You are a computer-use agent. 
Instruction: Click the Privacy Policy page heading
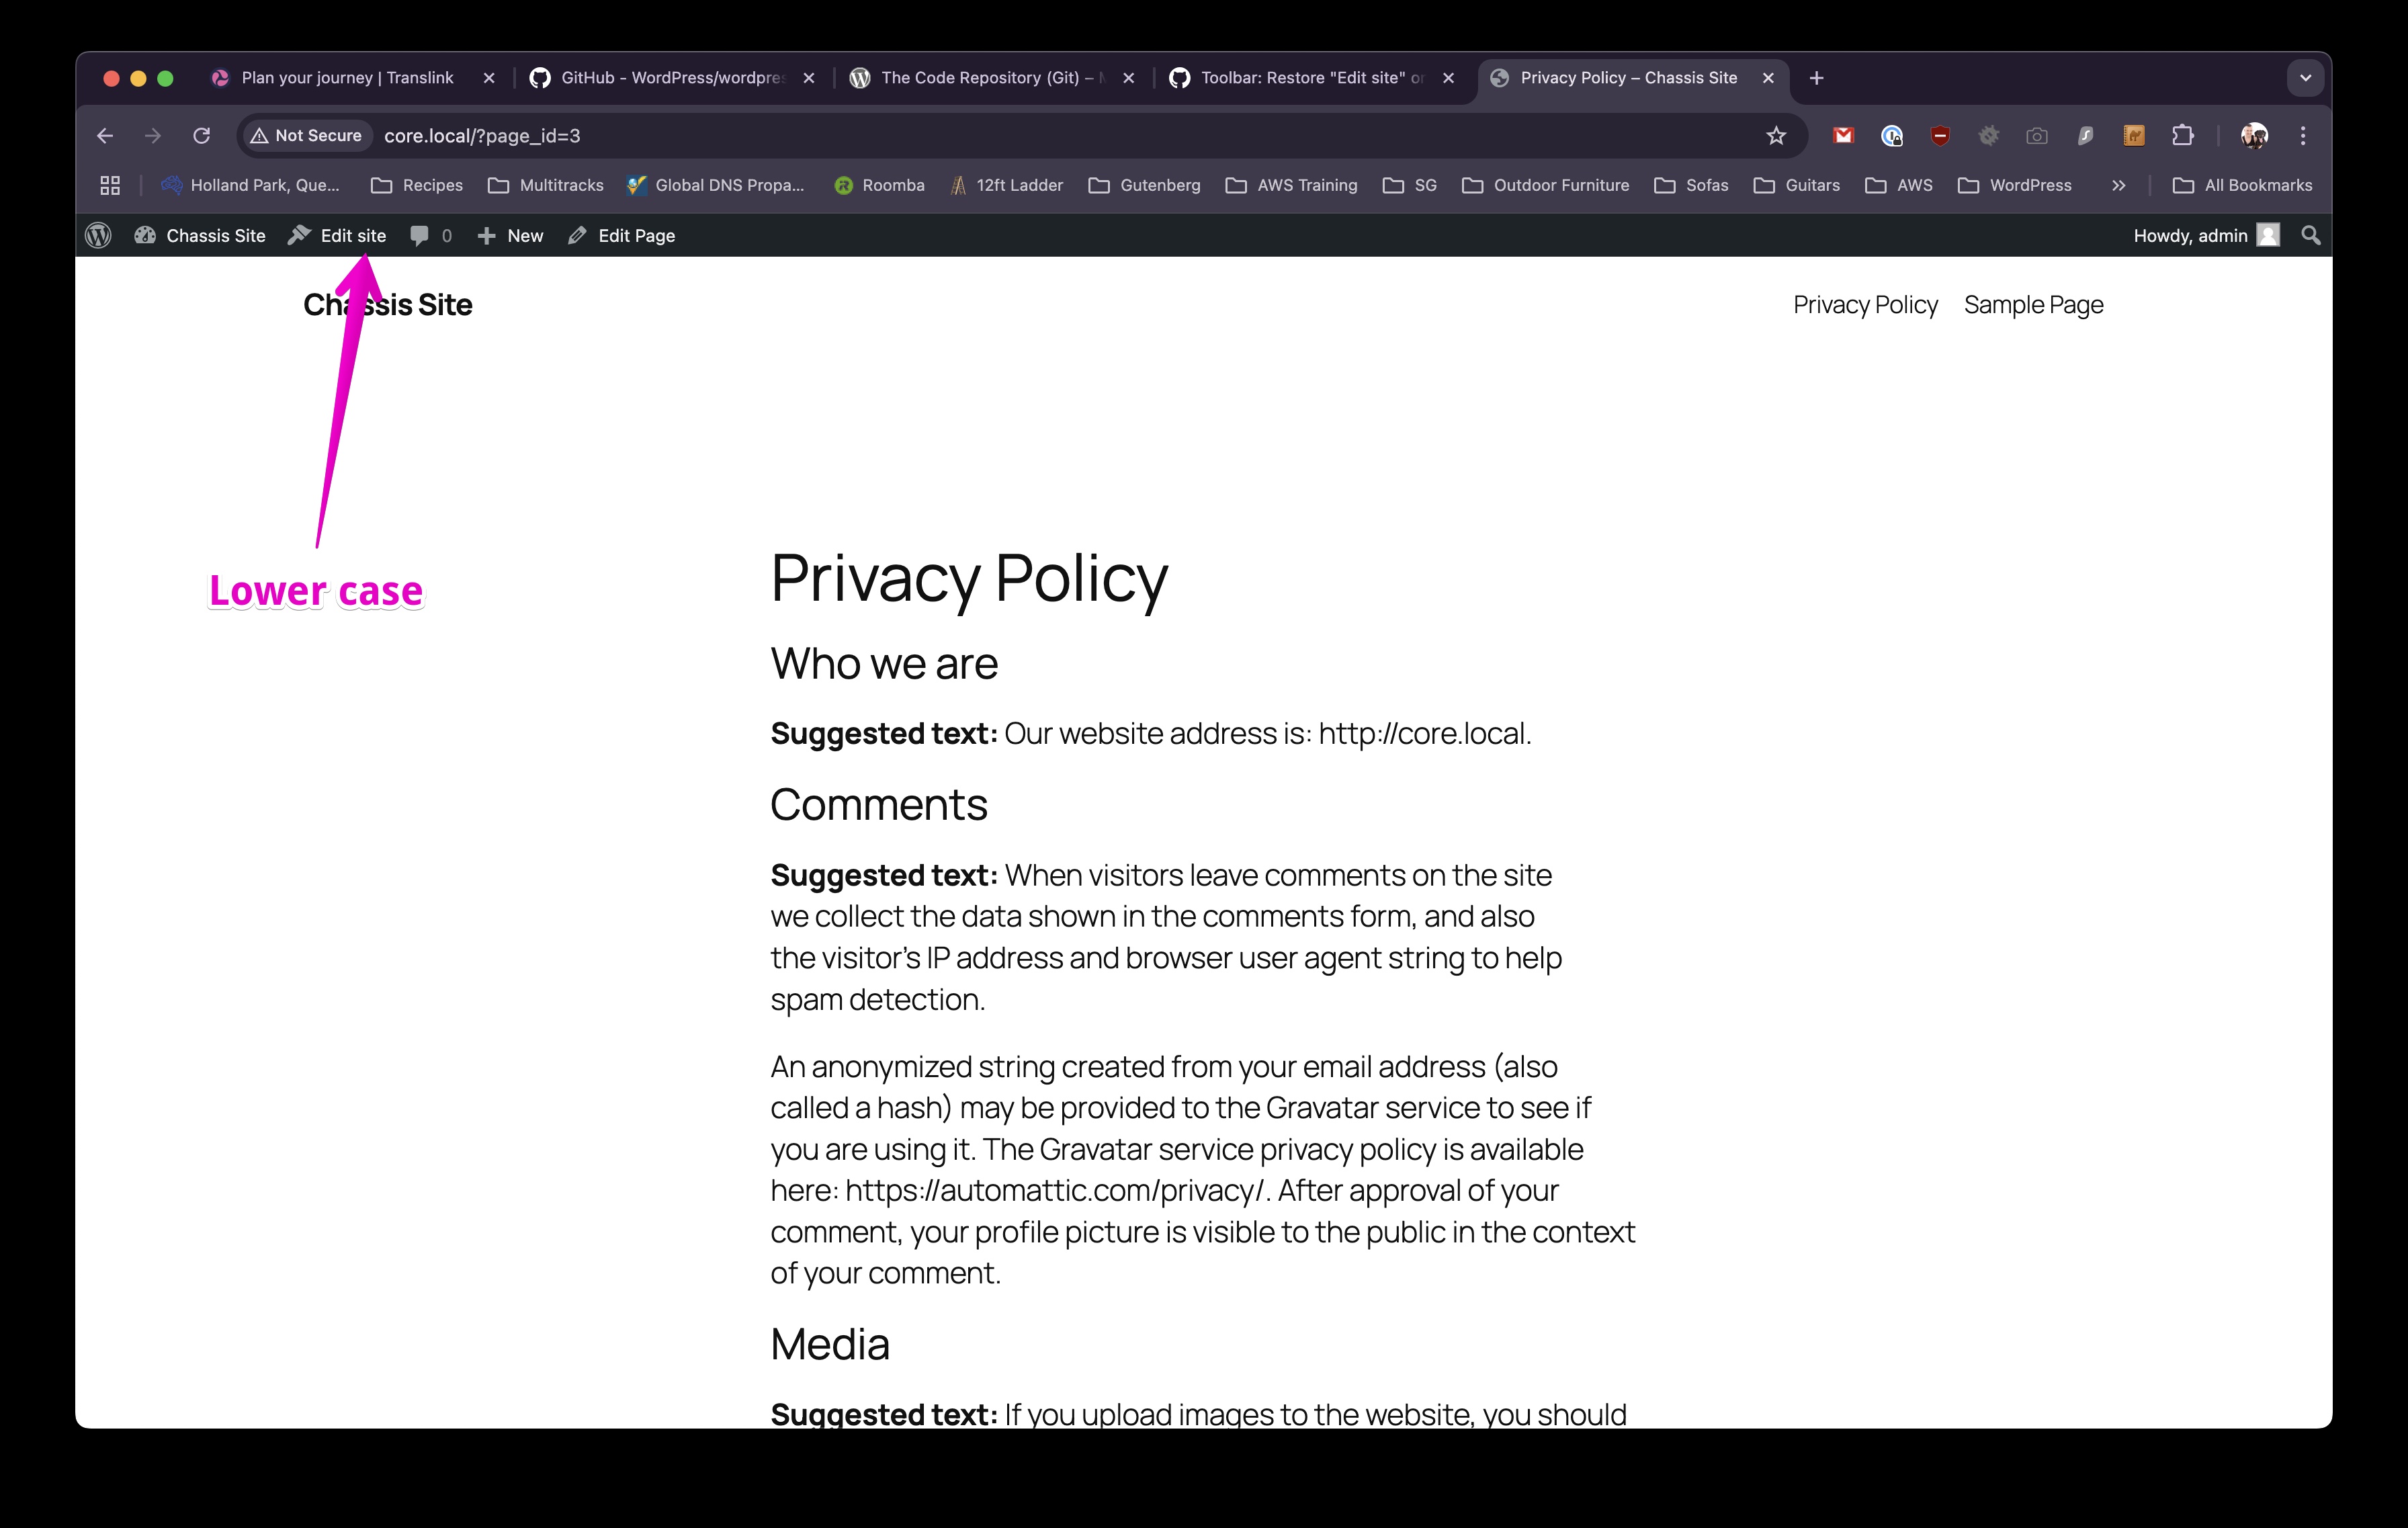coord(969,579)
